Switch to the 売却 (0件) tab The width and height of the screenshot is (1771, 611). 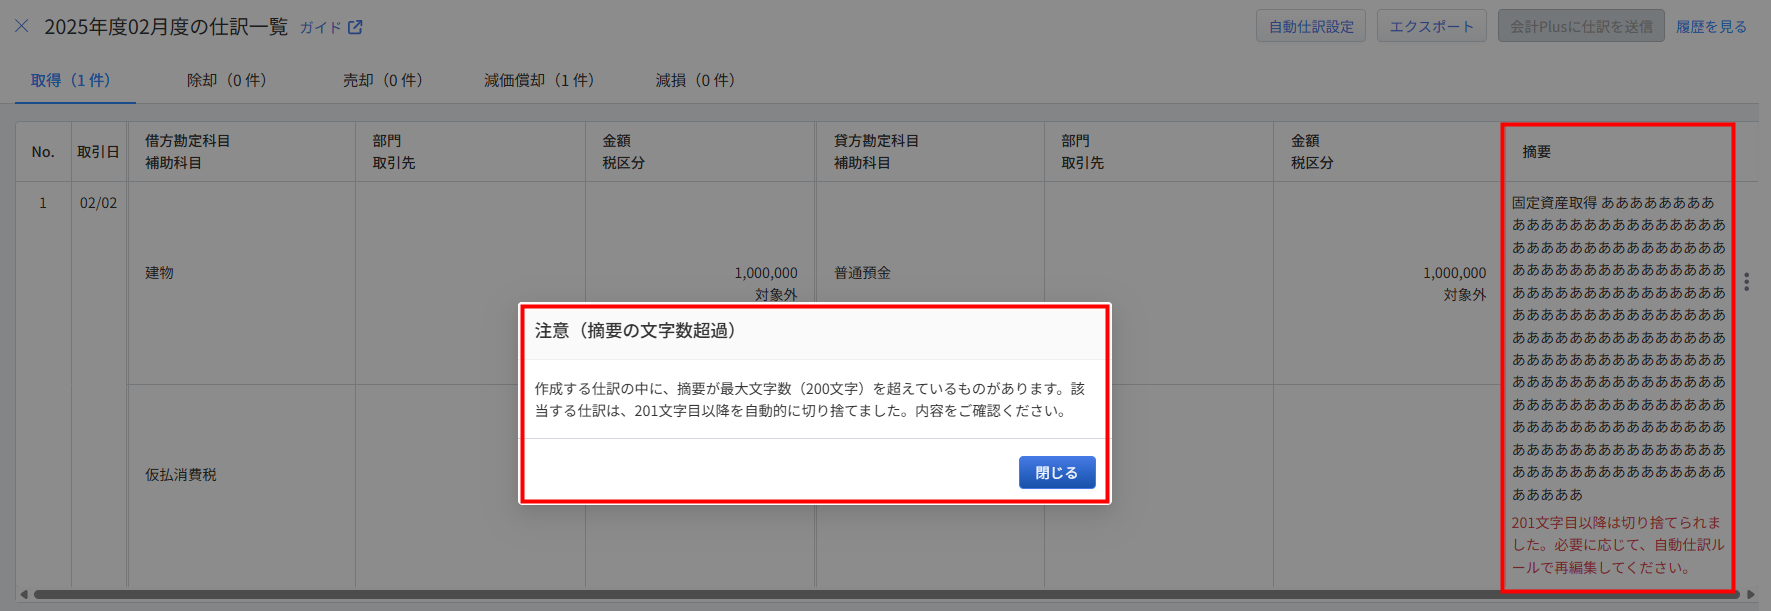coord(382,80)
